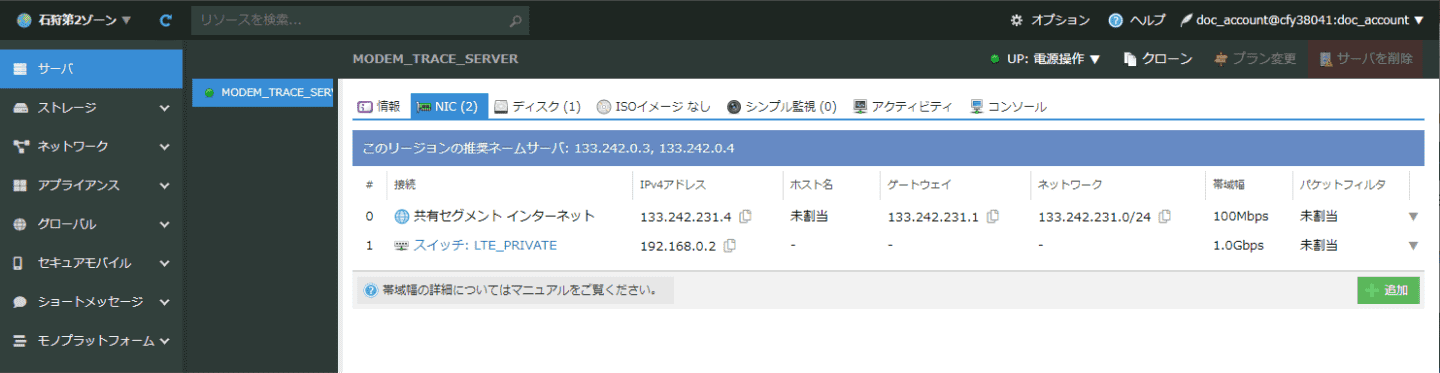This screenshot has width=1440, height=373.
Task: Copy the network 133.242.231.0/24
Action: click(x=1166, y=216)
